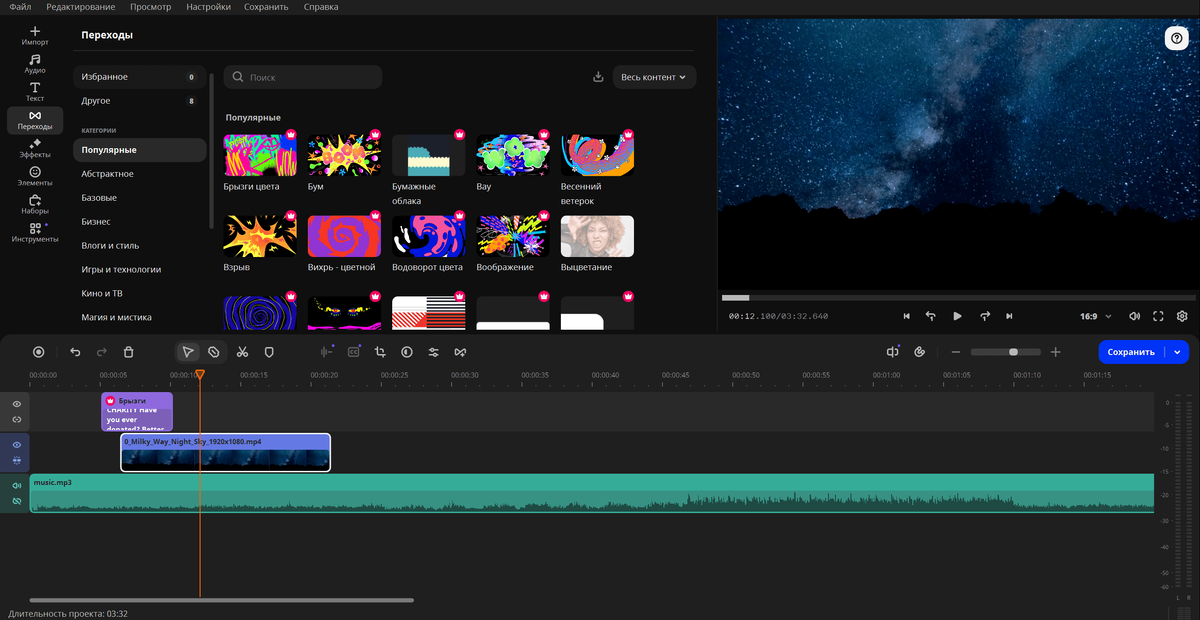Click the download icon next to search

[x=598, y=77]
